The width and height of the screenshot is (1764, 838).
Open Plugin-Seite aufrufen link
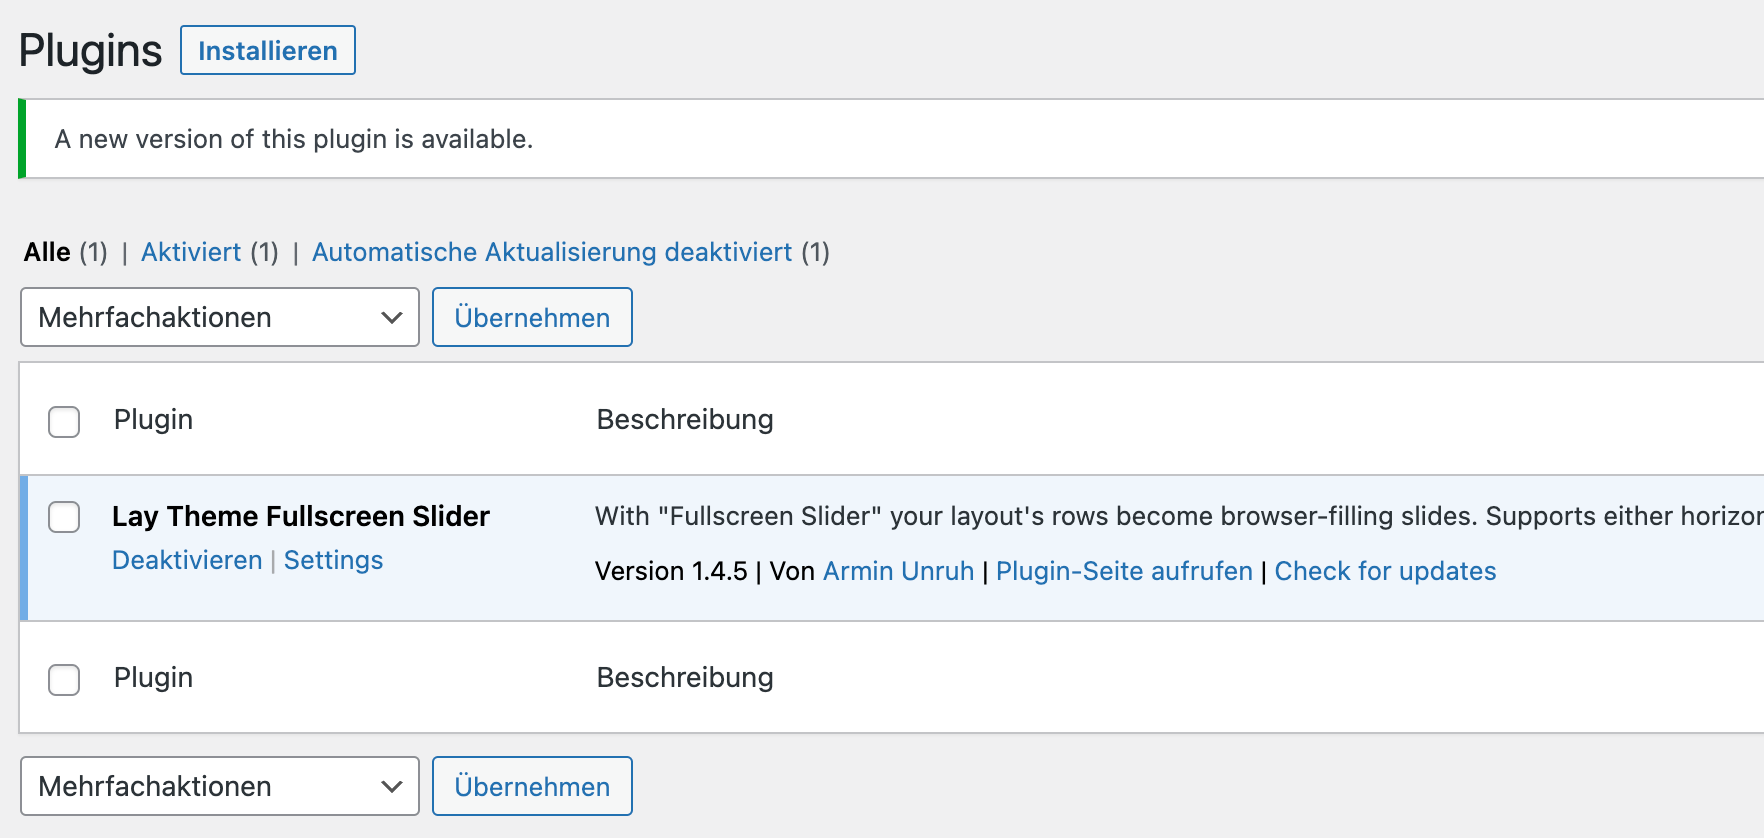click(1124, 571)
